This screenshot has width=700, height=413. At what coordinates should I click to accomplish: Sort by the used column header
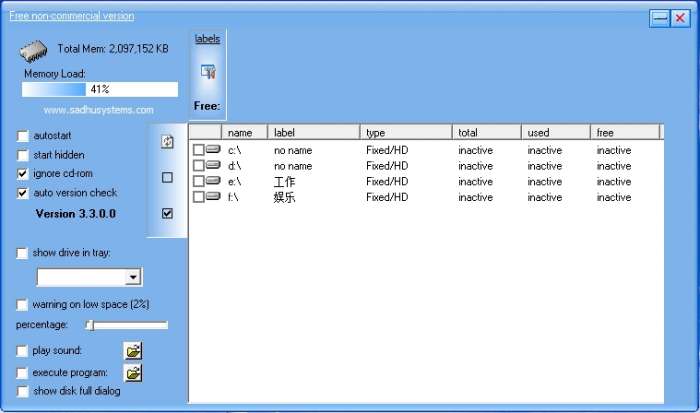(556, 132)
